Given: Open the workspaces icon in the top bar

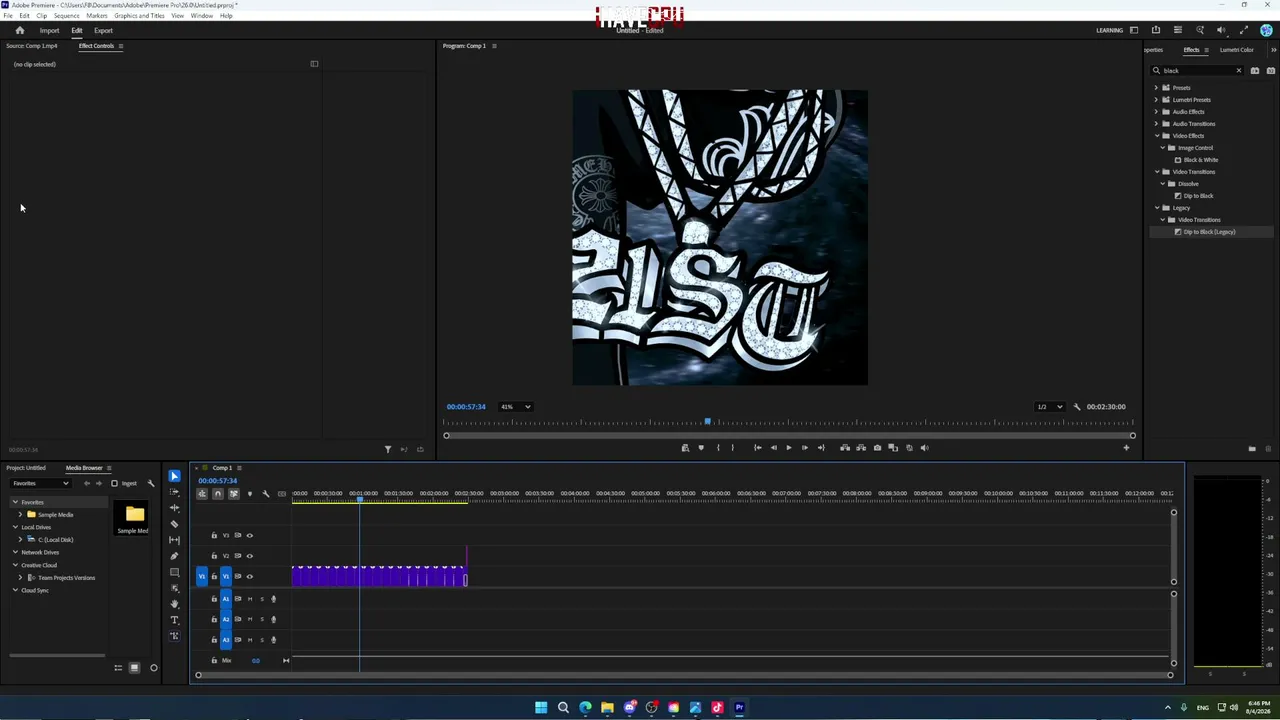Looking at the screenshot, I should (x=1134, y=30).
